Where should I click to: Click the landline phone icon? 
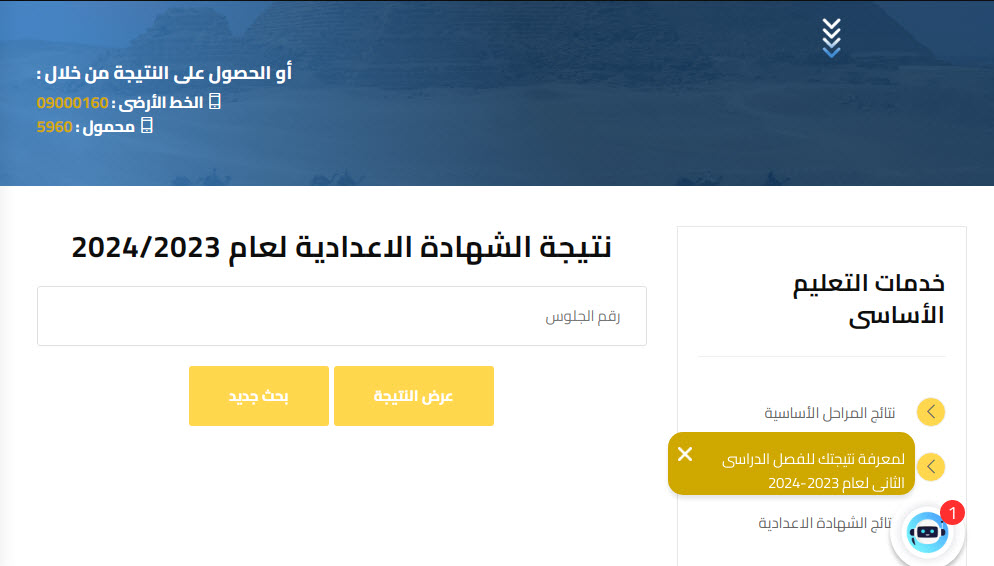tap(215, 101)
